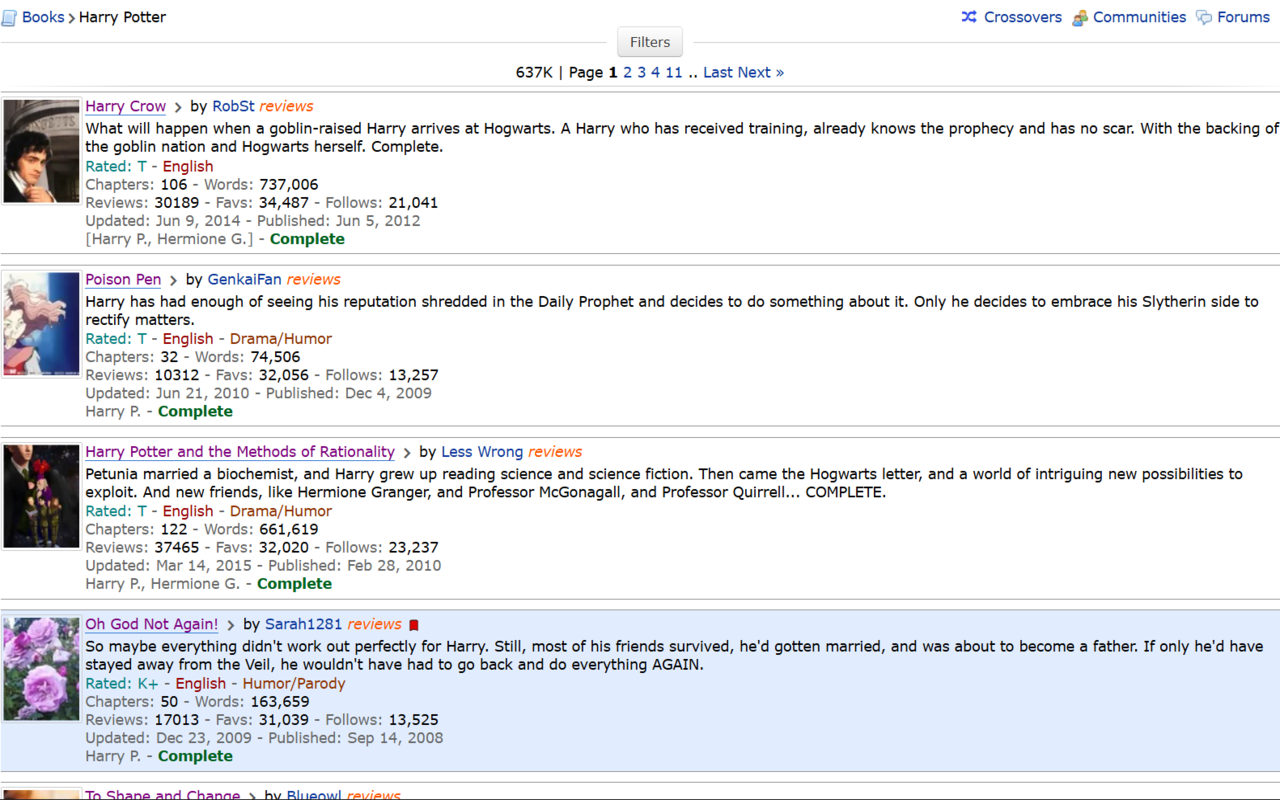
Task: Click the current page number "1"
Action: (613, 72)
